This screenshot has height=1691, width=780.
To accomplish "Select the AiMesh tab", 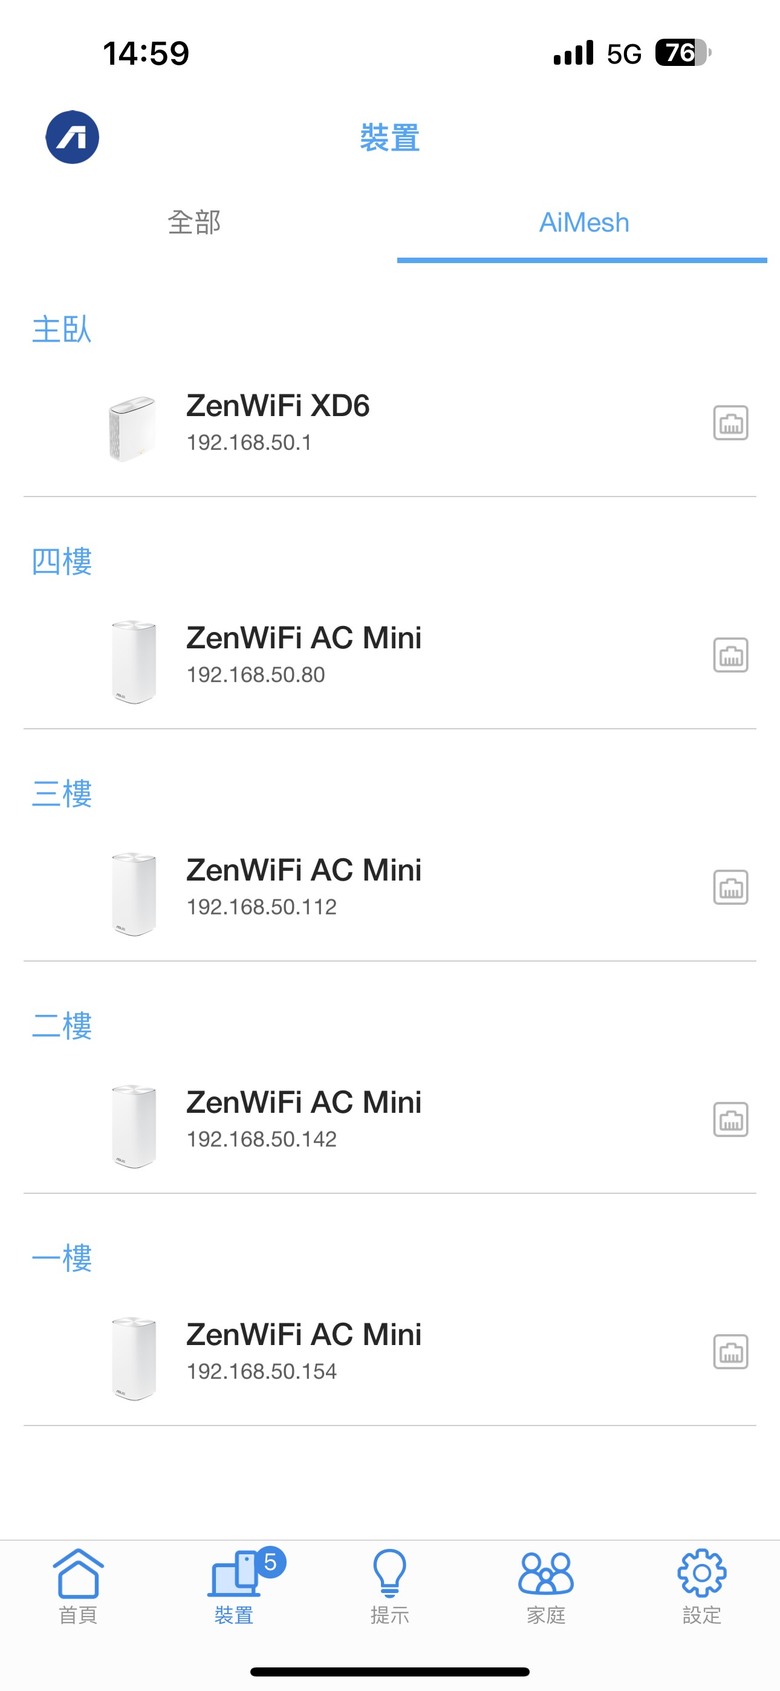I will point(584,222).
